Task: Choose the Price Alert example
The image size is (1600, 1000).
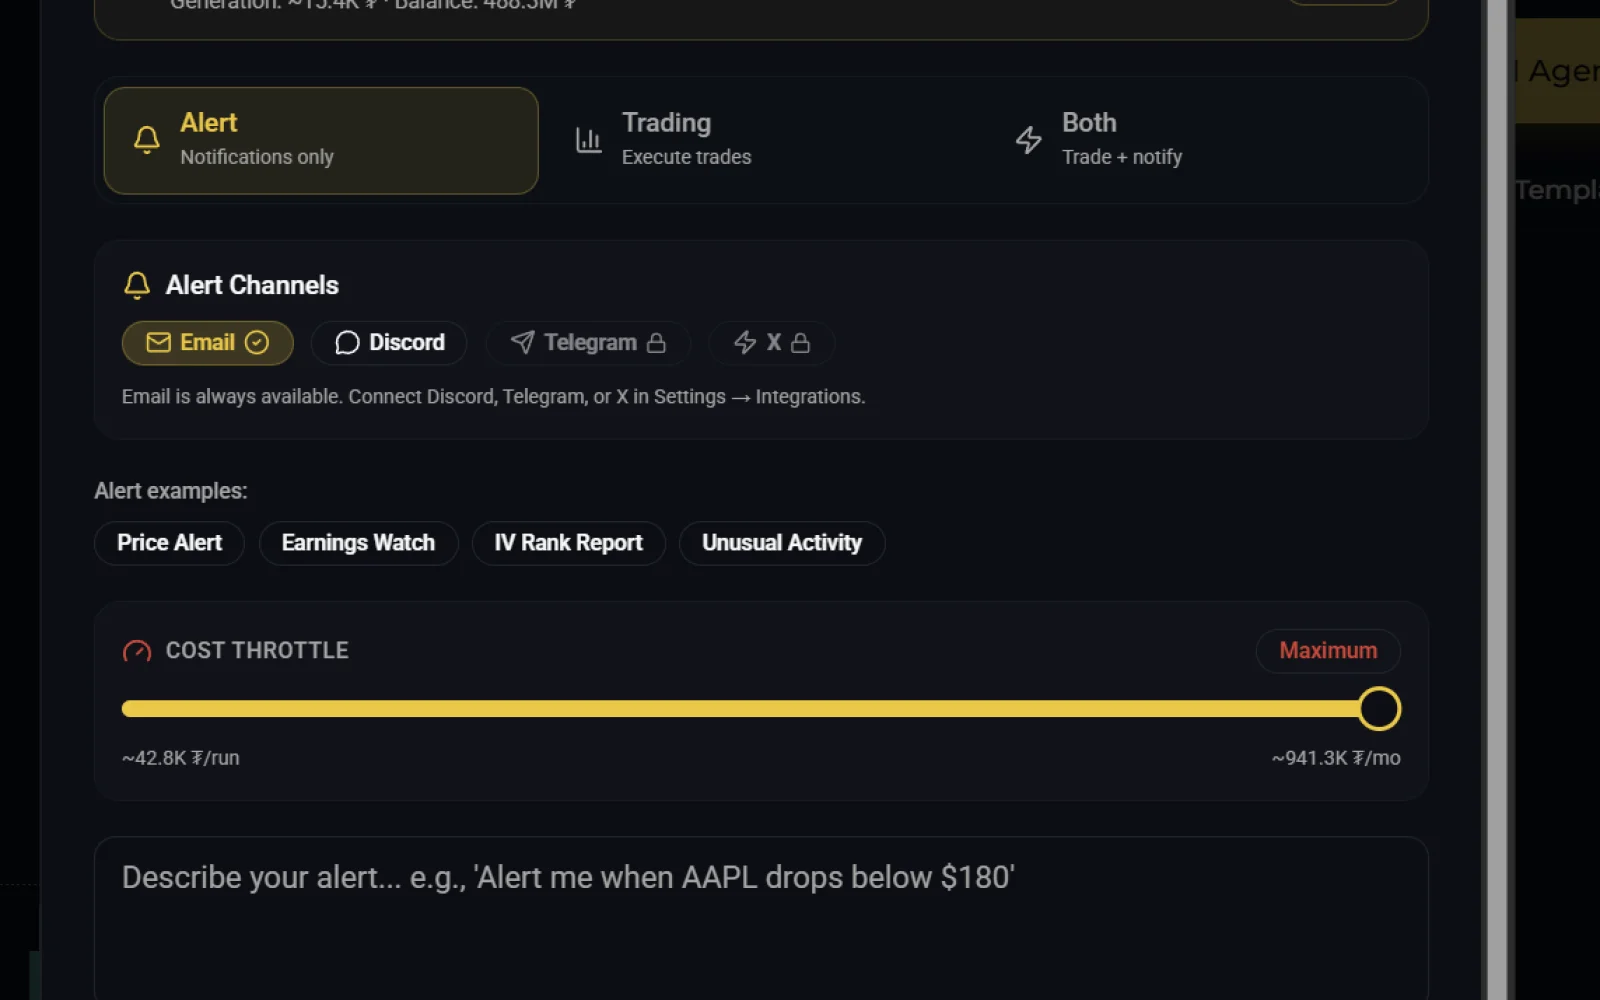Action: [x=169, y=543]
